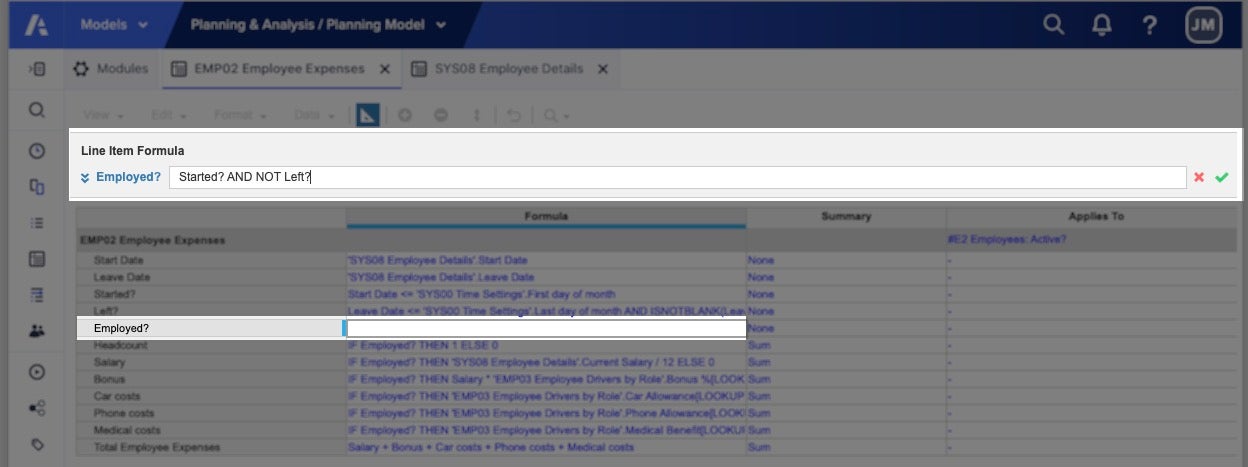This screenshot has width=1248, height=467.
Task: Click the empty Employed? formula cell
Action: coord(546,328)
